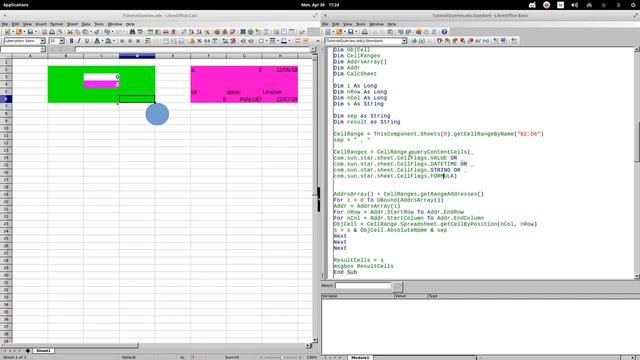Click Export as PDF icon in Calc

point(44,32)
